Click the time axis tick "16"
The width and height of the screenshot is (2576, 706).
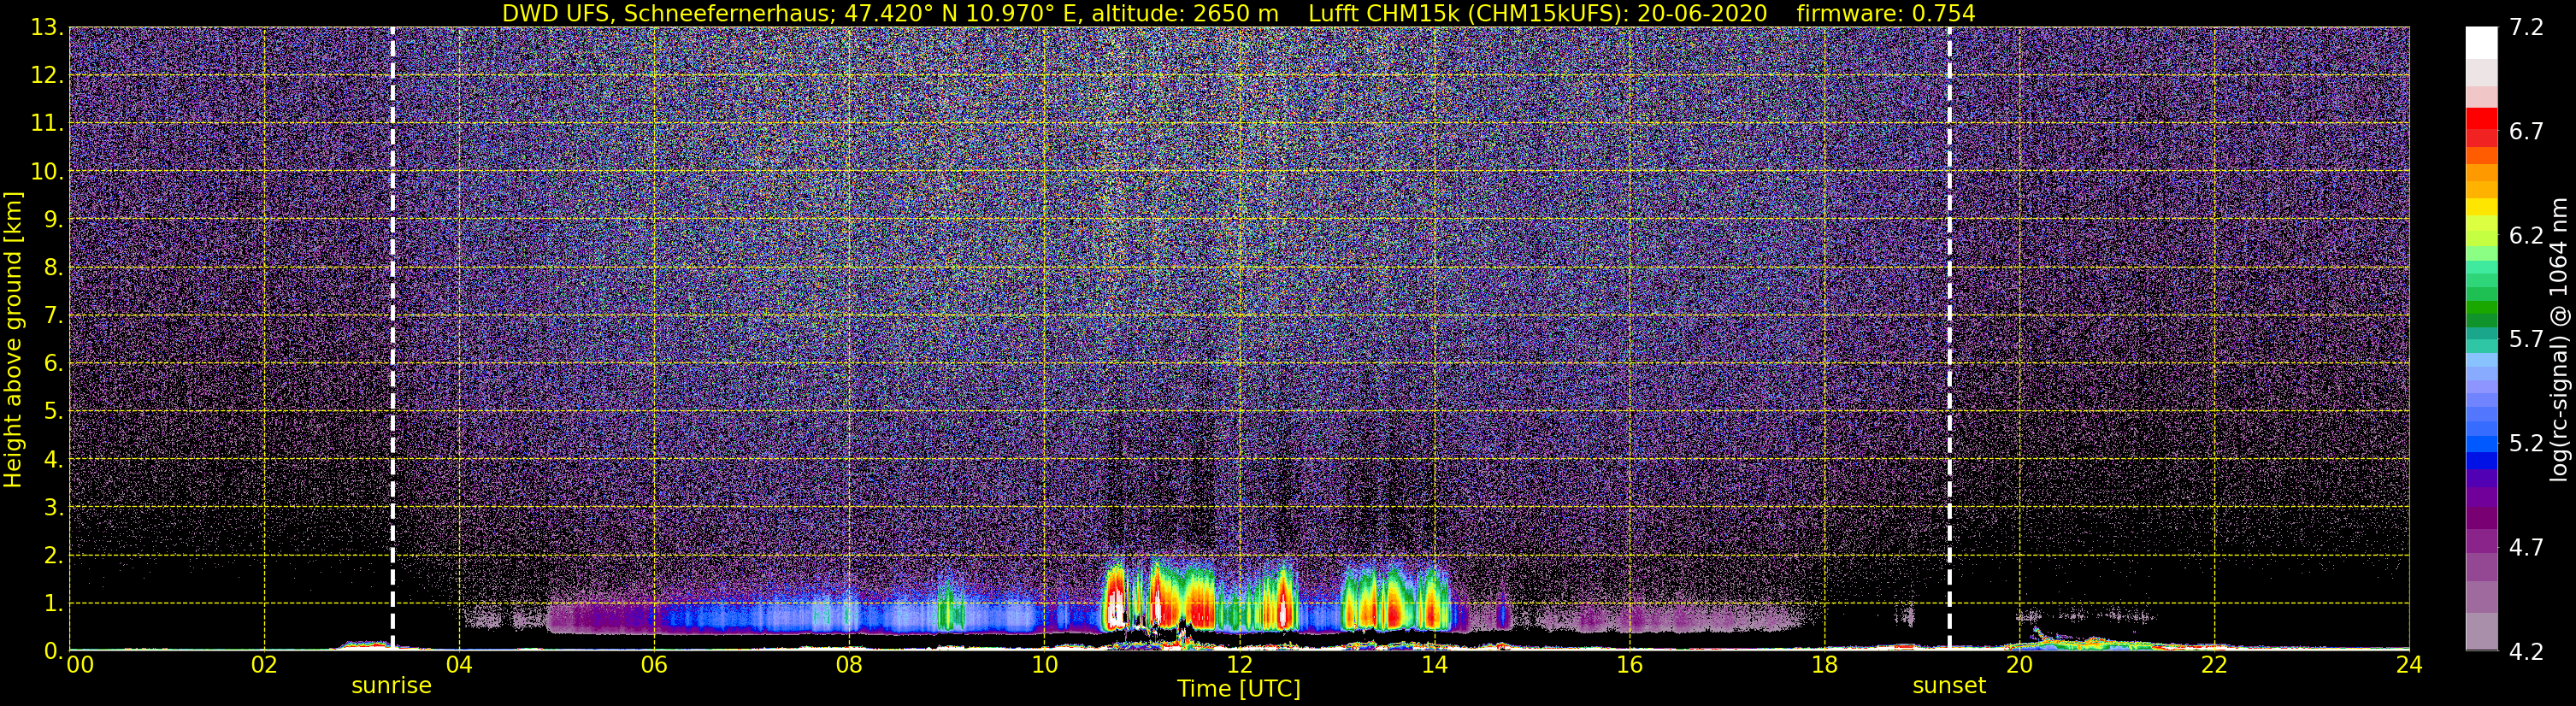1629,666
